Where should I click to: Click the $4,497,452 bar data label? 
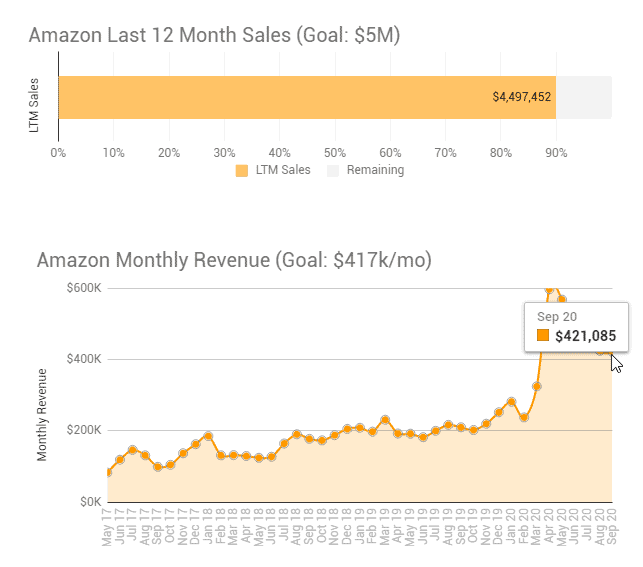[522, 97]
